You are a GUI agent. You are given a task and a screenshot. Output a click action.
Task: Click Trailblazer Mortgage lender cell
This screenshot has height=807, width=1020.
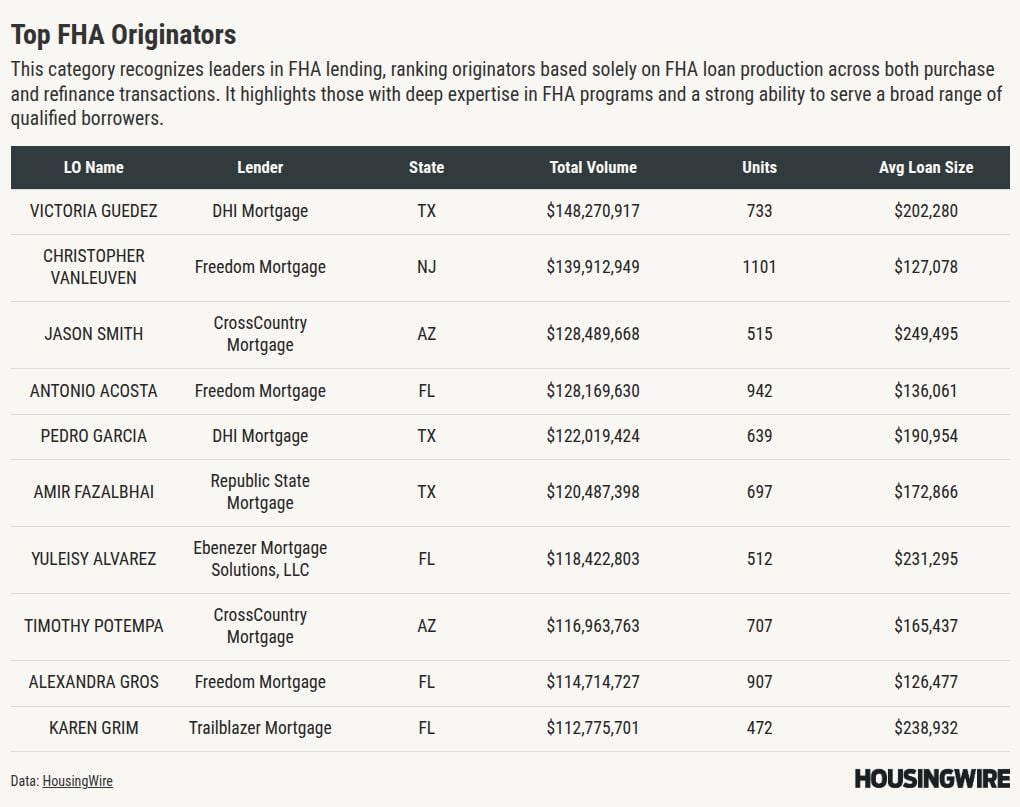click(260, 728)
